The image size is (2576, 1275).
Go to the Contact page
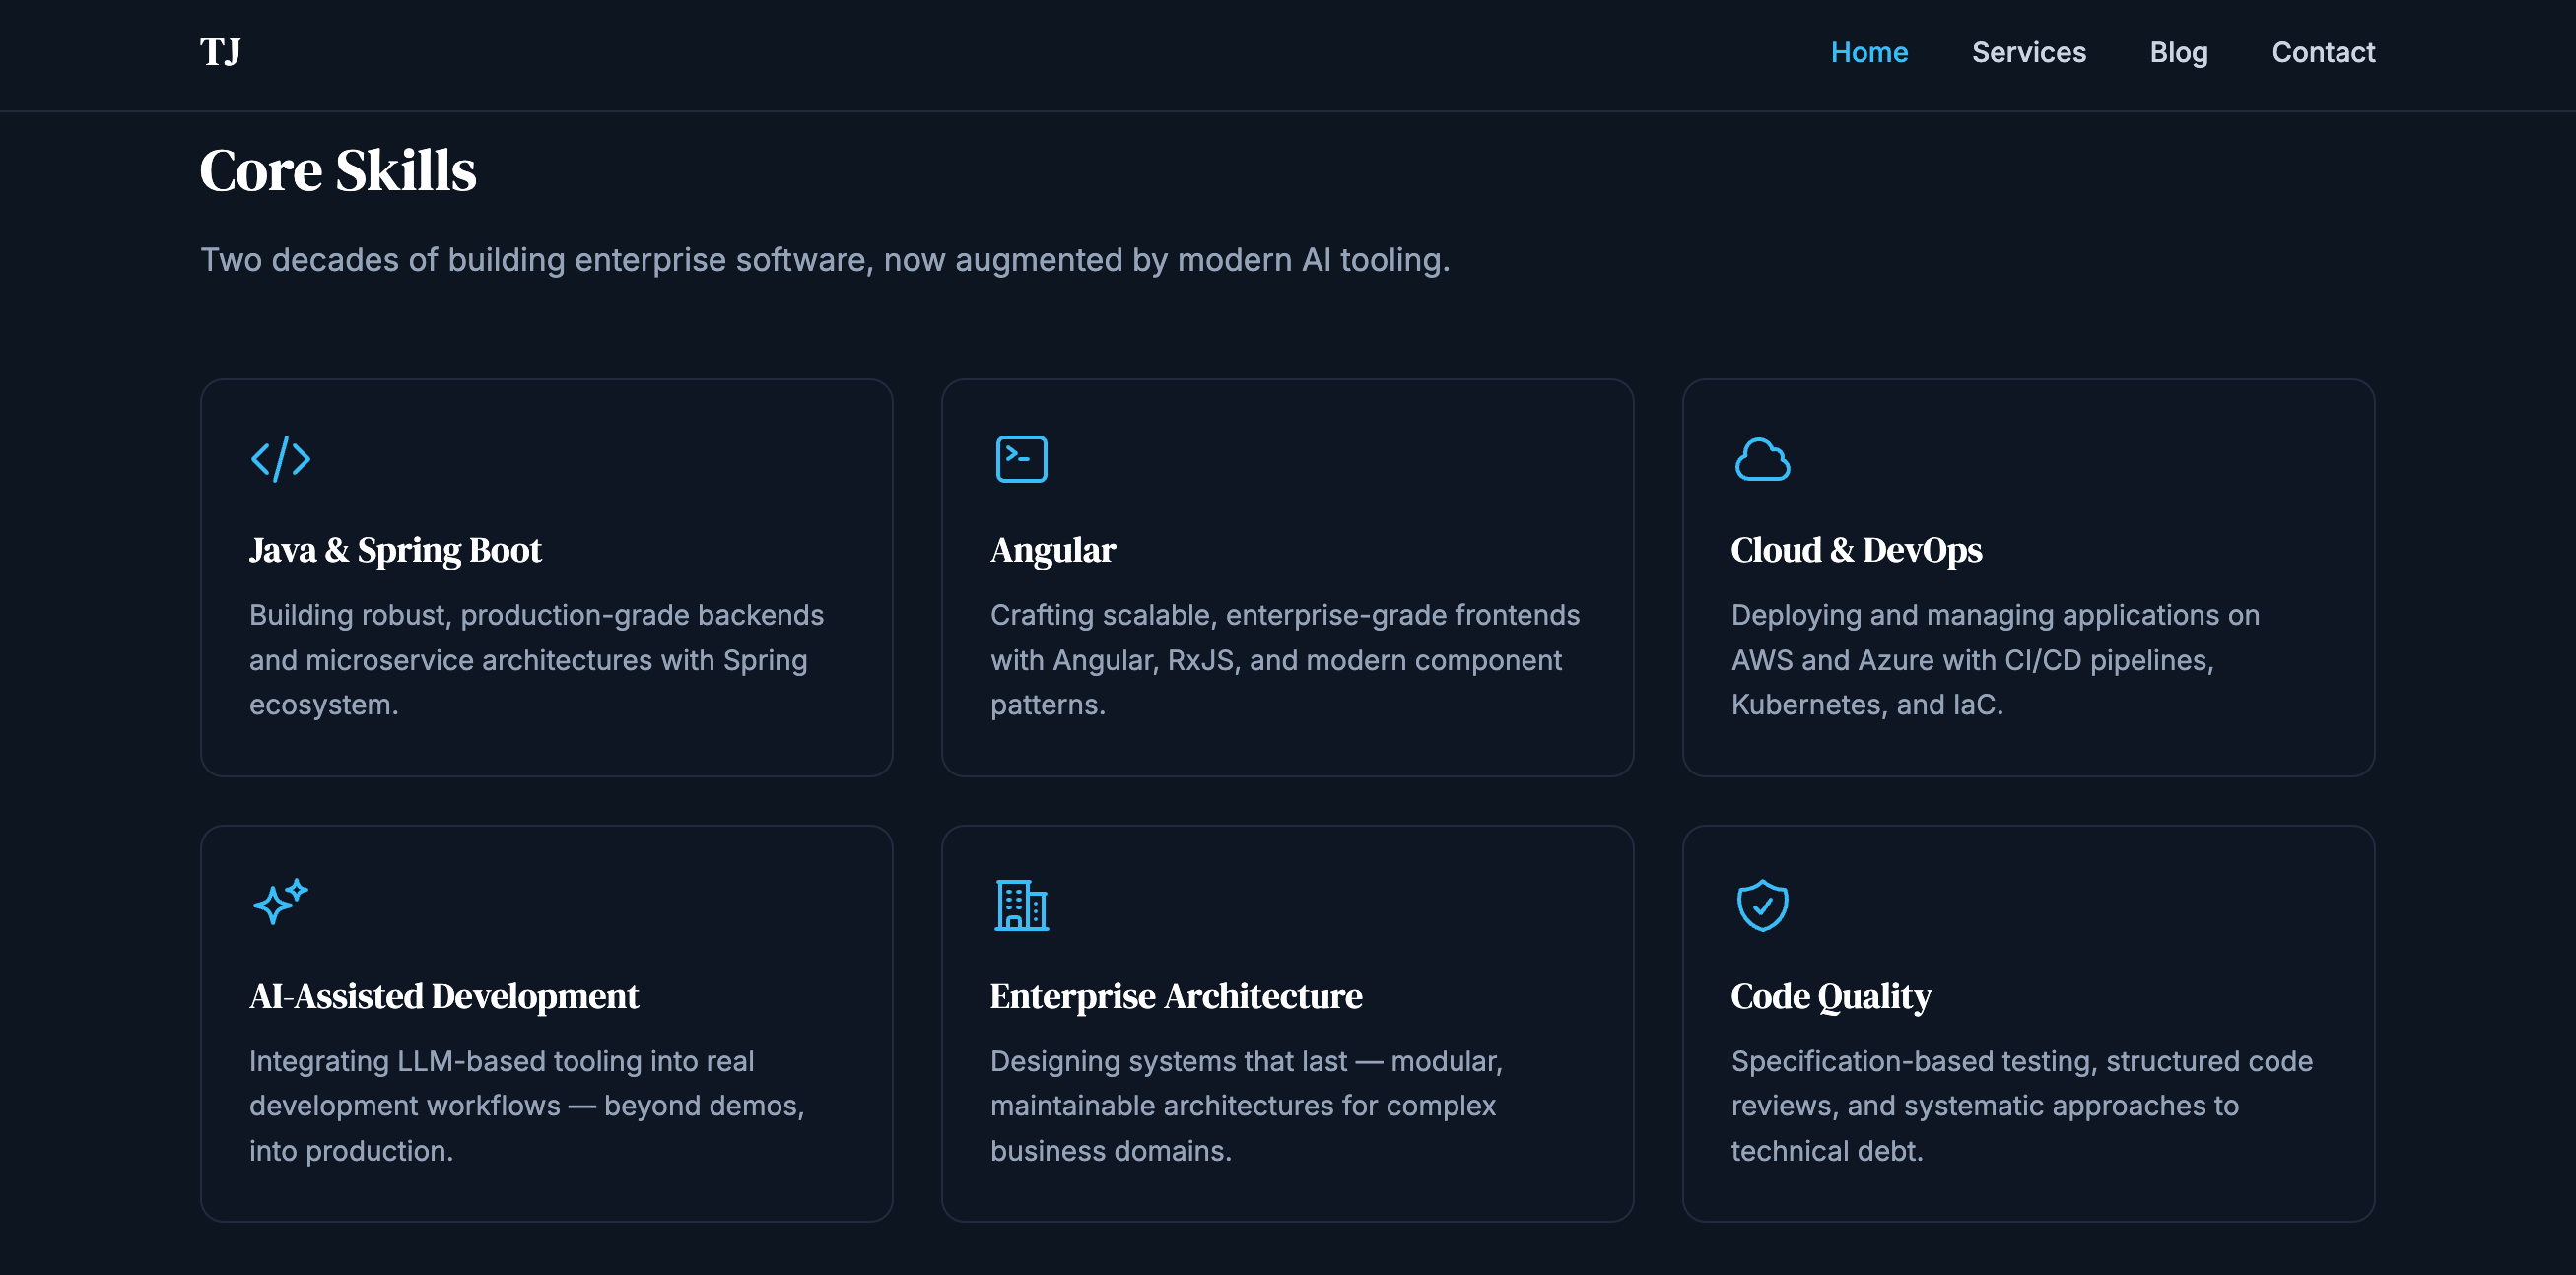2323,52
